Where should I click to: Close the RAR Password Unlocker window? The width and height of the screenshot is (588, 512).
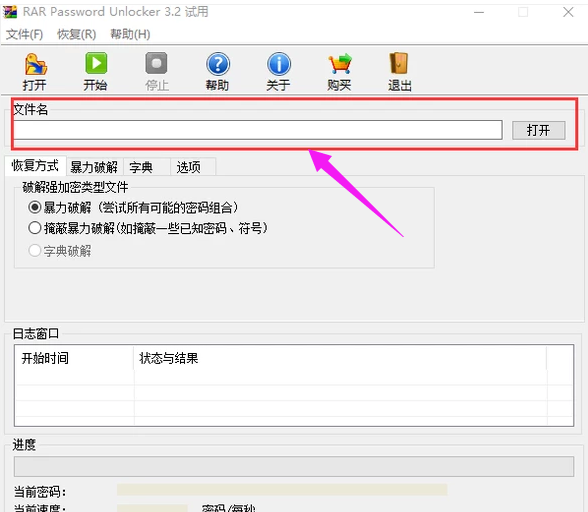click(568, 12)
